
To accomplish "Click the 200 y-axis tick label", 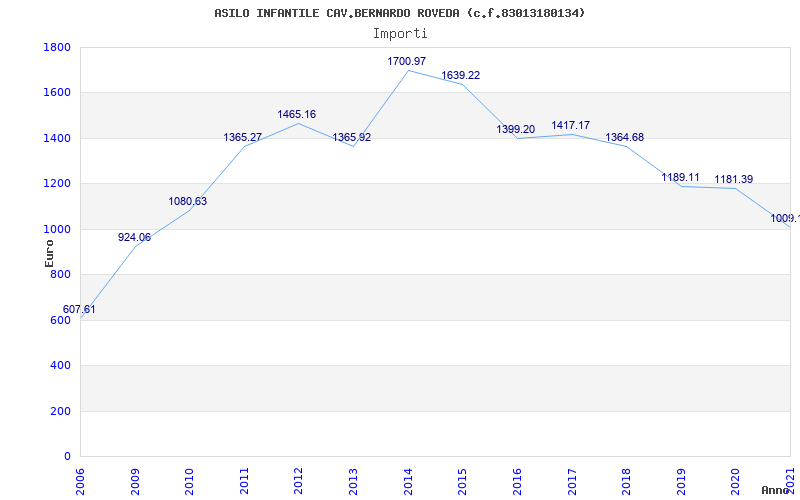I will [60, 411].
